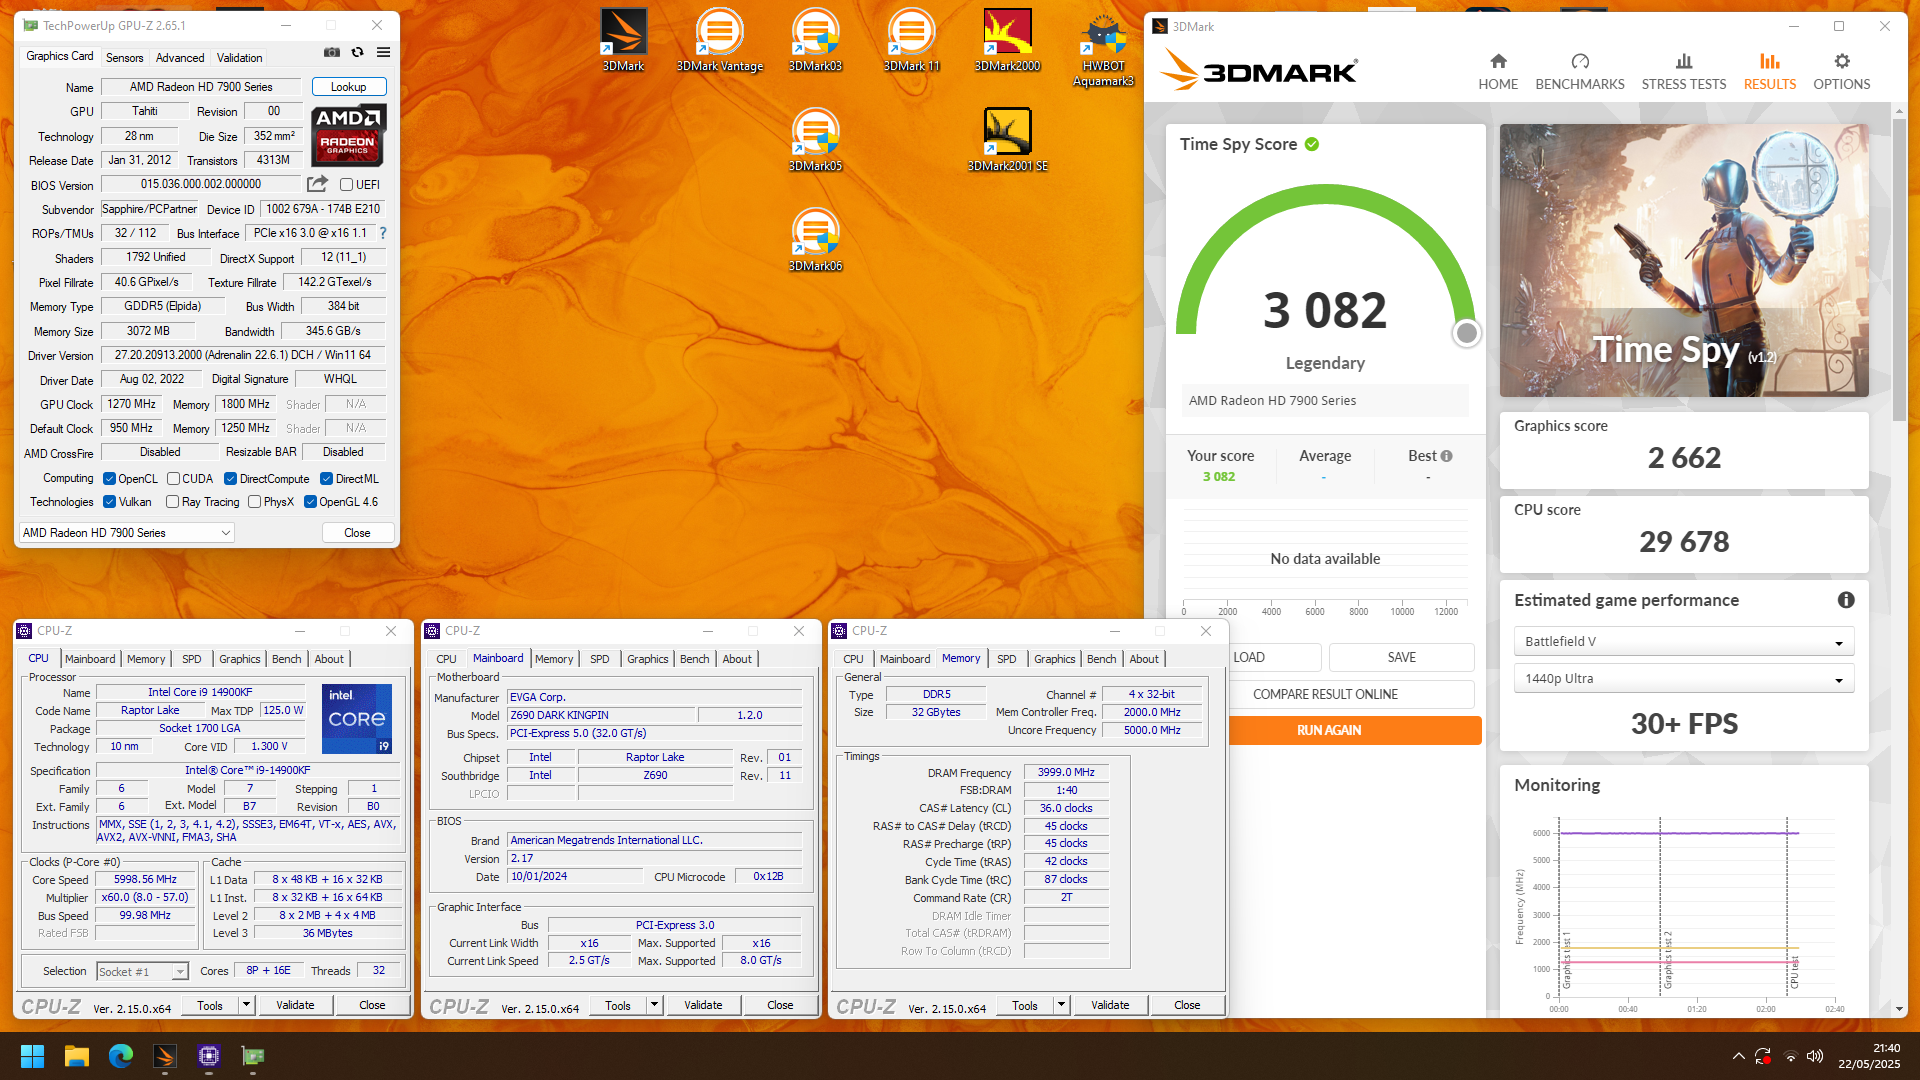The image size is (1920, 1080).
Task: Click info icon next to Best score
Action: point(1446,456)
